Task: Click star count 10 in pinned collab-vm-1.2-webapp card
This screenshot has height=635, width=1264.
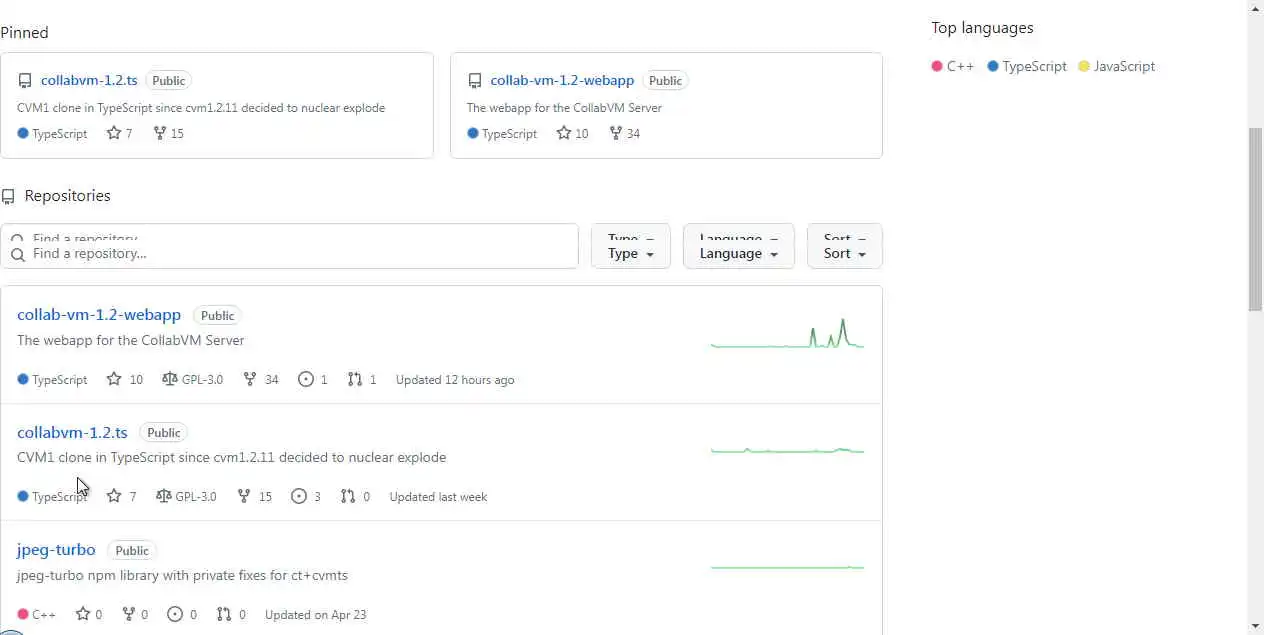Action: point(573,133)
